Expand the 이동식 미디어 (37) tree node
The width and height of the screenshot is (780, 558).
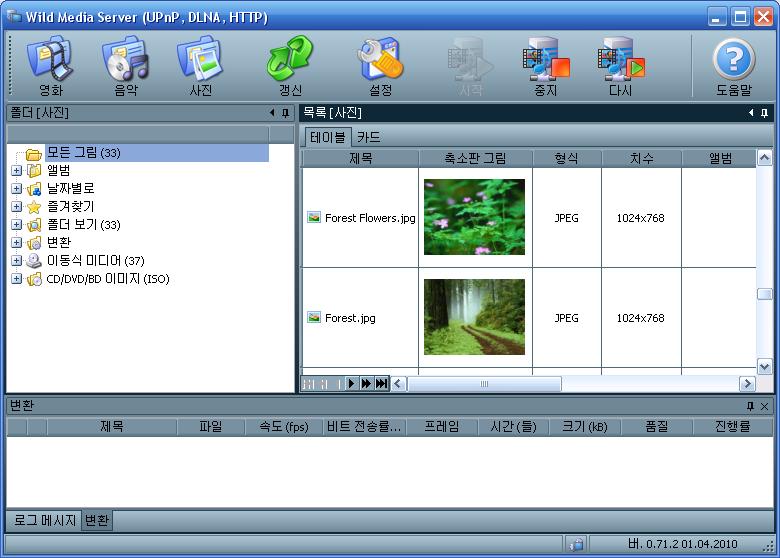point(16,261)
